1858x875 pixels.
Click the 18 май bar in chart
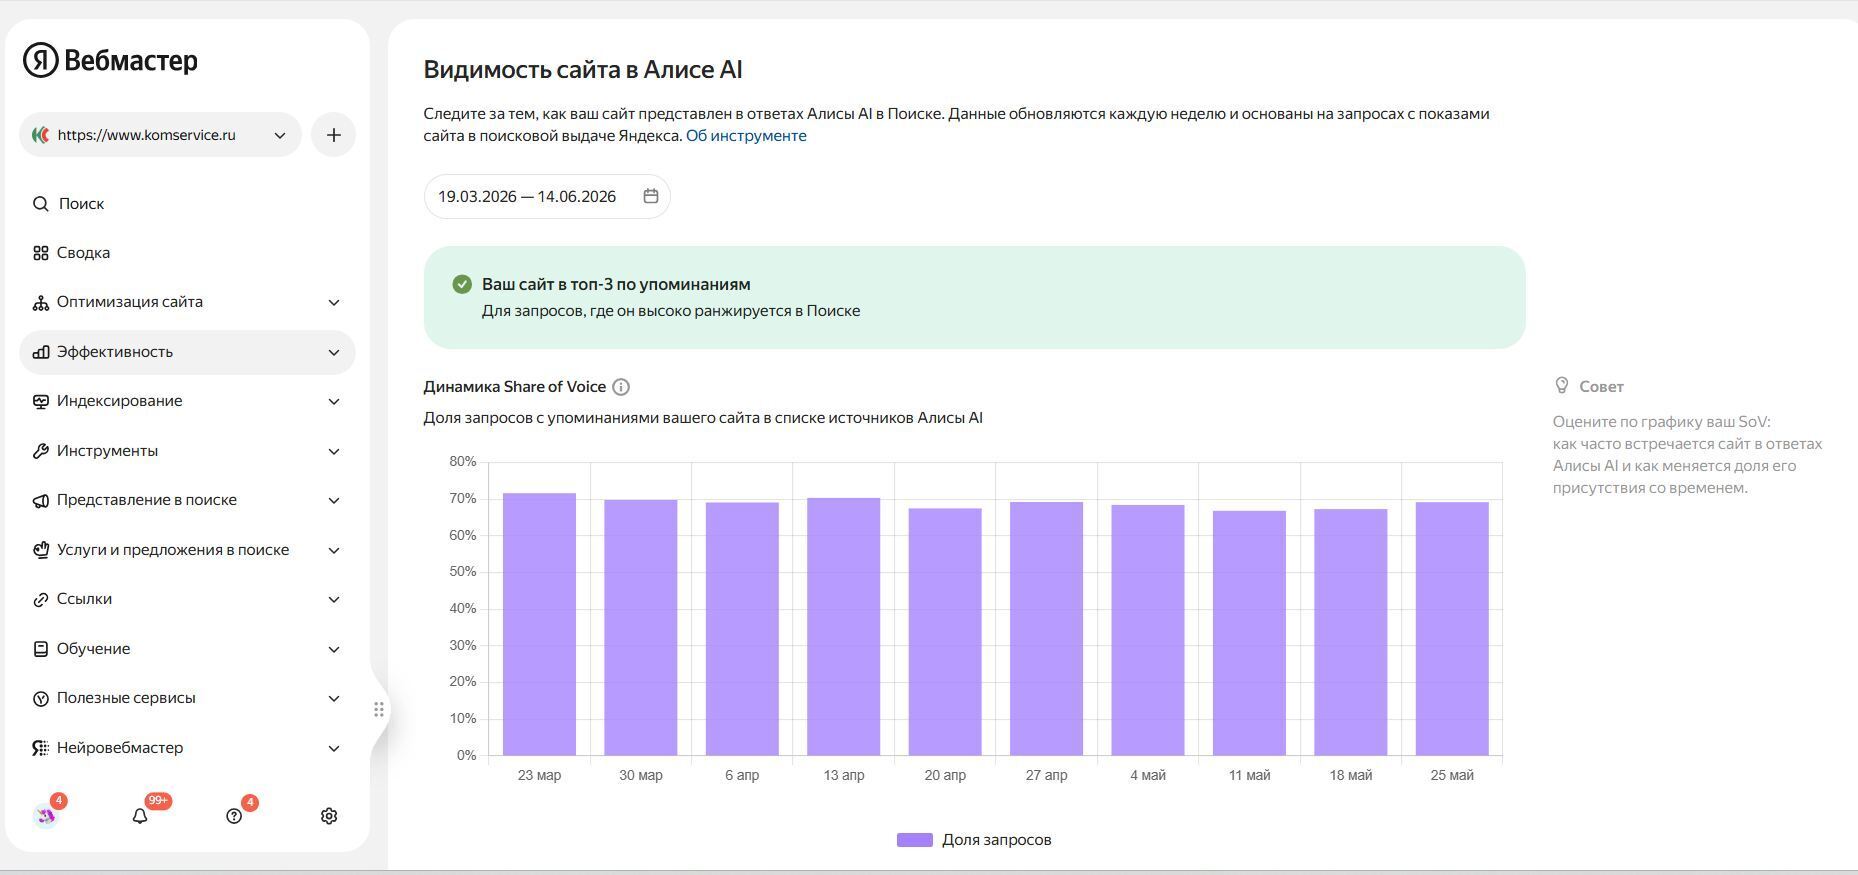pos(1351,632)
